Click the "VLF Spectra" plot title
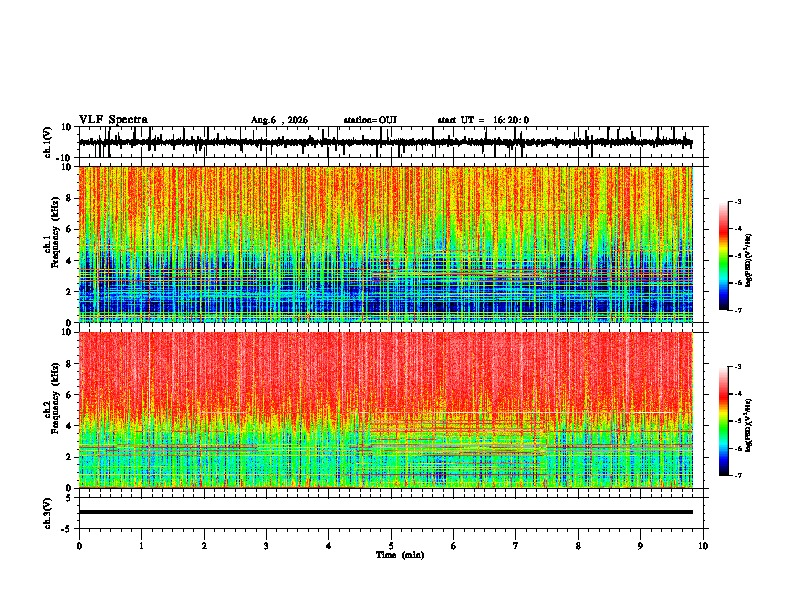Viewport: 792px width, 612px height. tap(113, 120)
